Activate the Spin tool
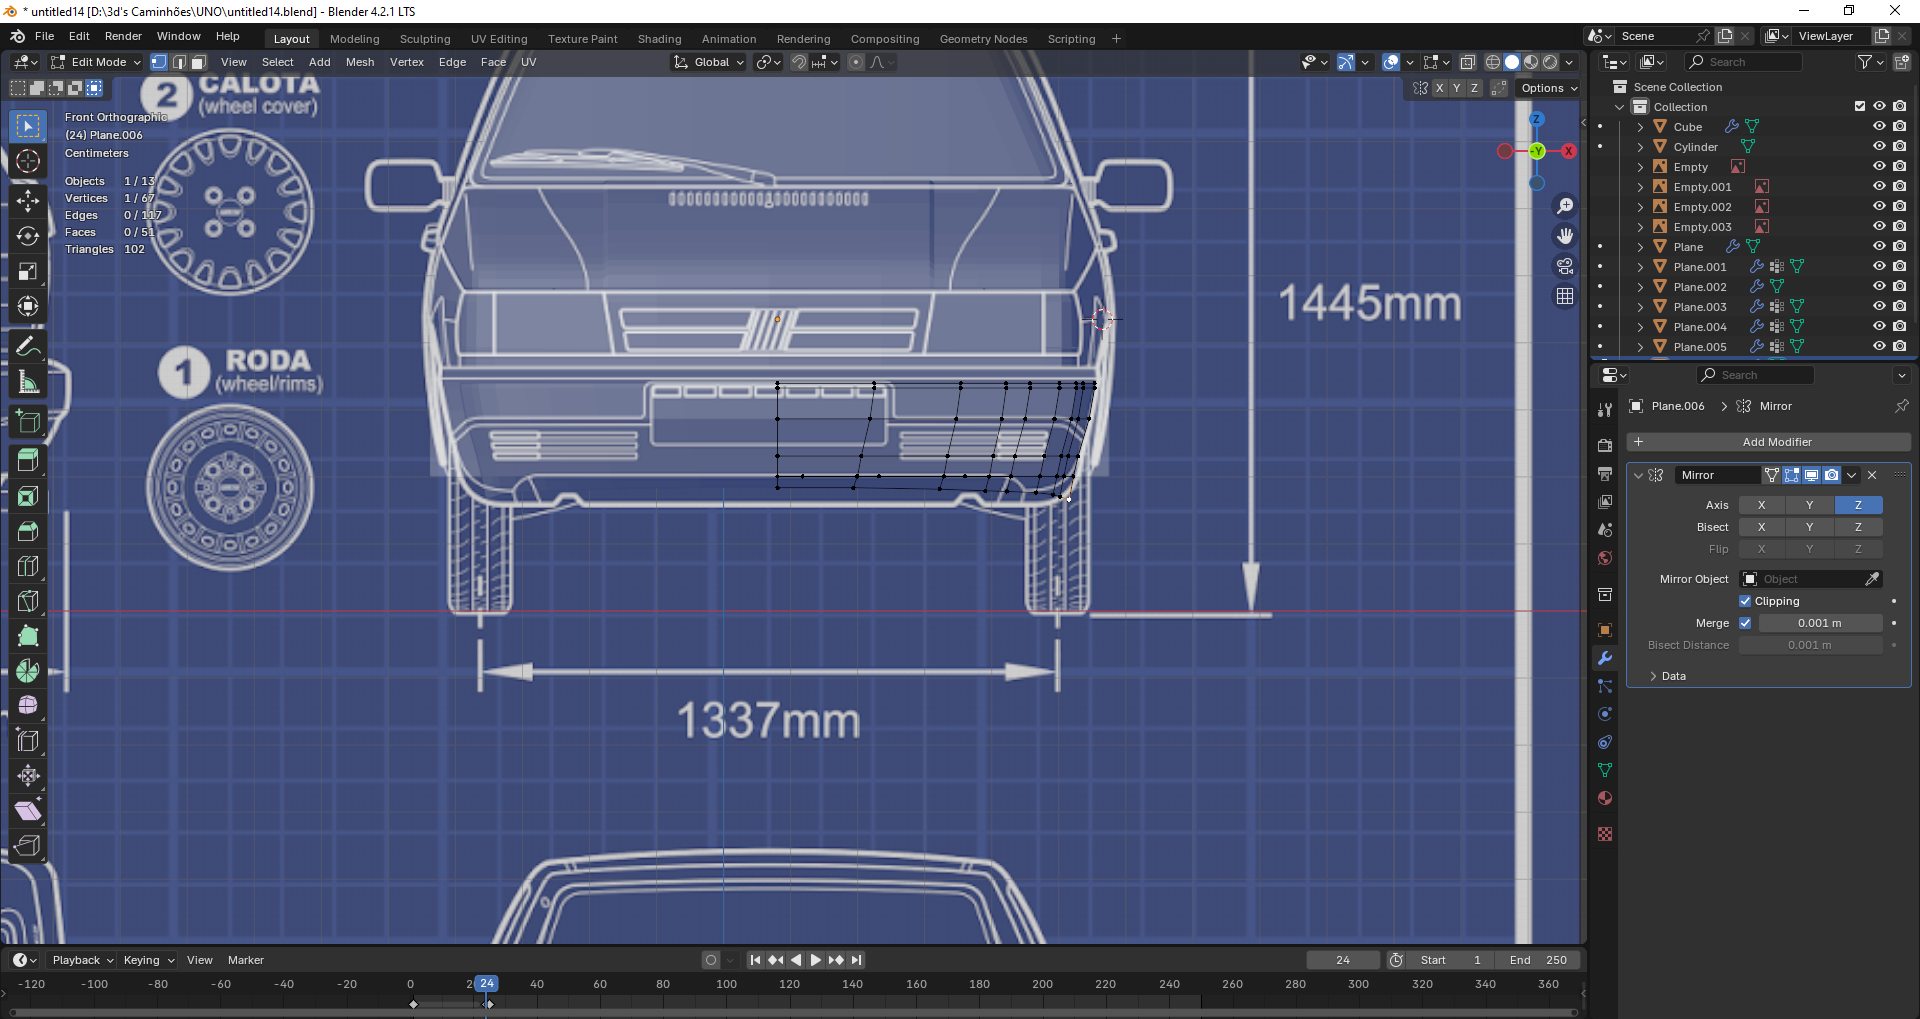 click(28, 671)
